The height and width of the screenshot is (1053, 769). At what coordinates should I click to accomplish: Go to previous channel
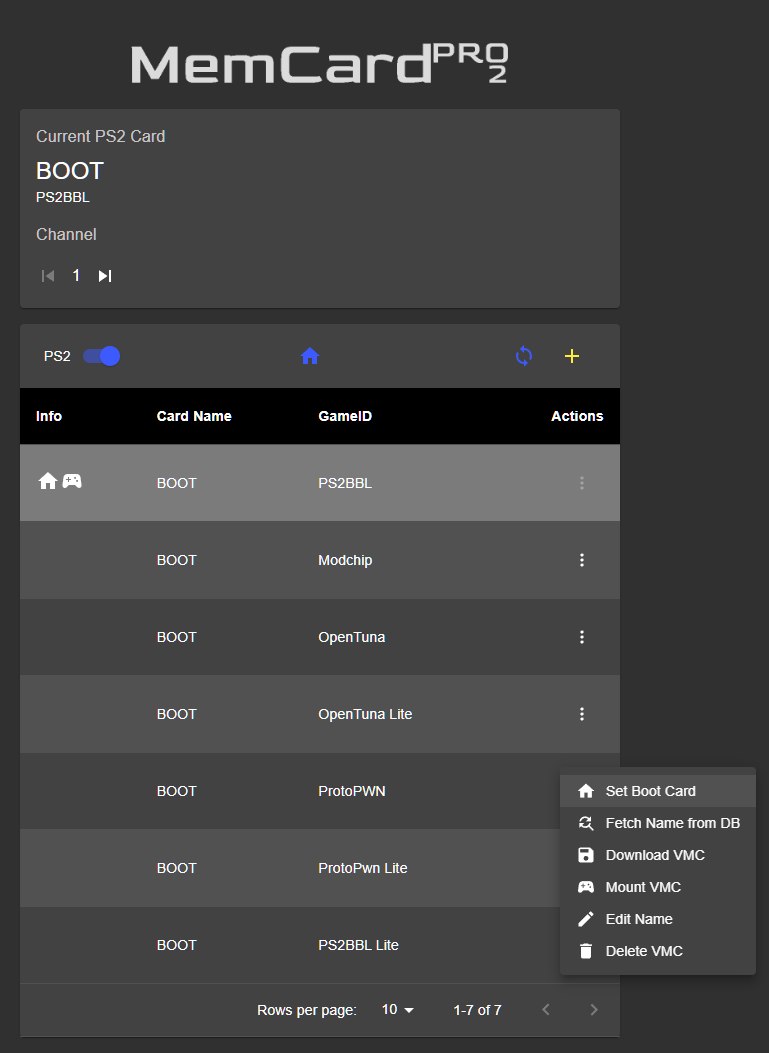click(47, 276)
